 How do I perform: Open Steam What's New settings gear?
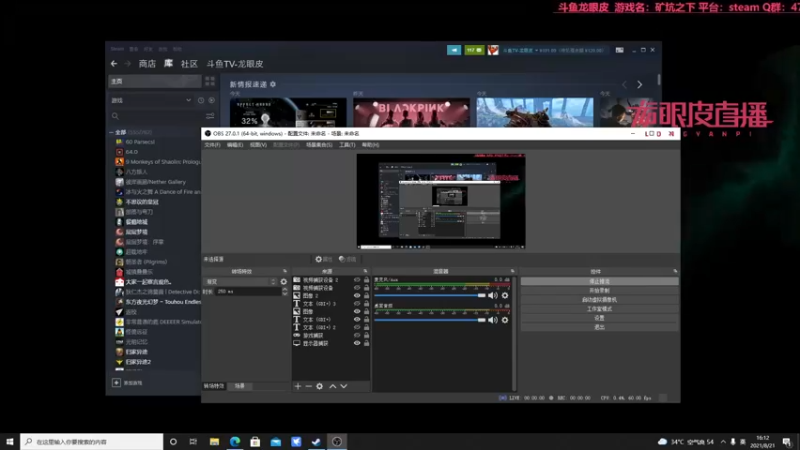273,84
